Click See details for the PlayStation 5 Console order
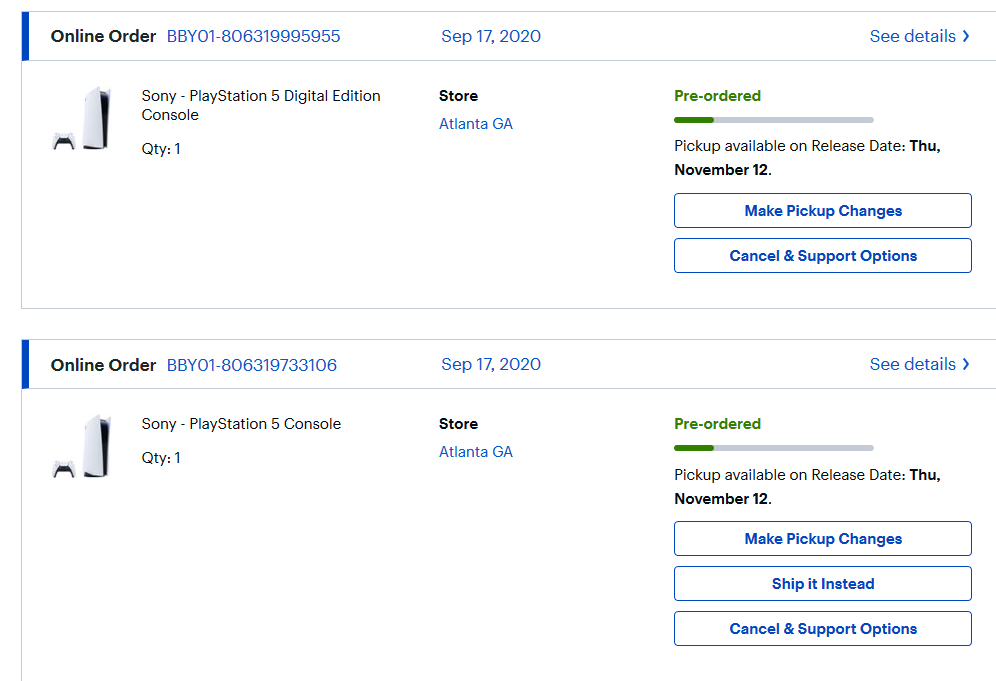Image resolution: width=996 pixels, height=681 pixels. (912, 364)
